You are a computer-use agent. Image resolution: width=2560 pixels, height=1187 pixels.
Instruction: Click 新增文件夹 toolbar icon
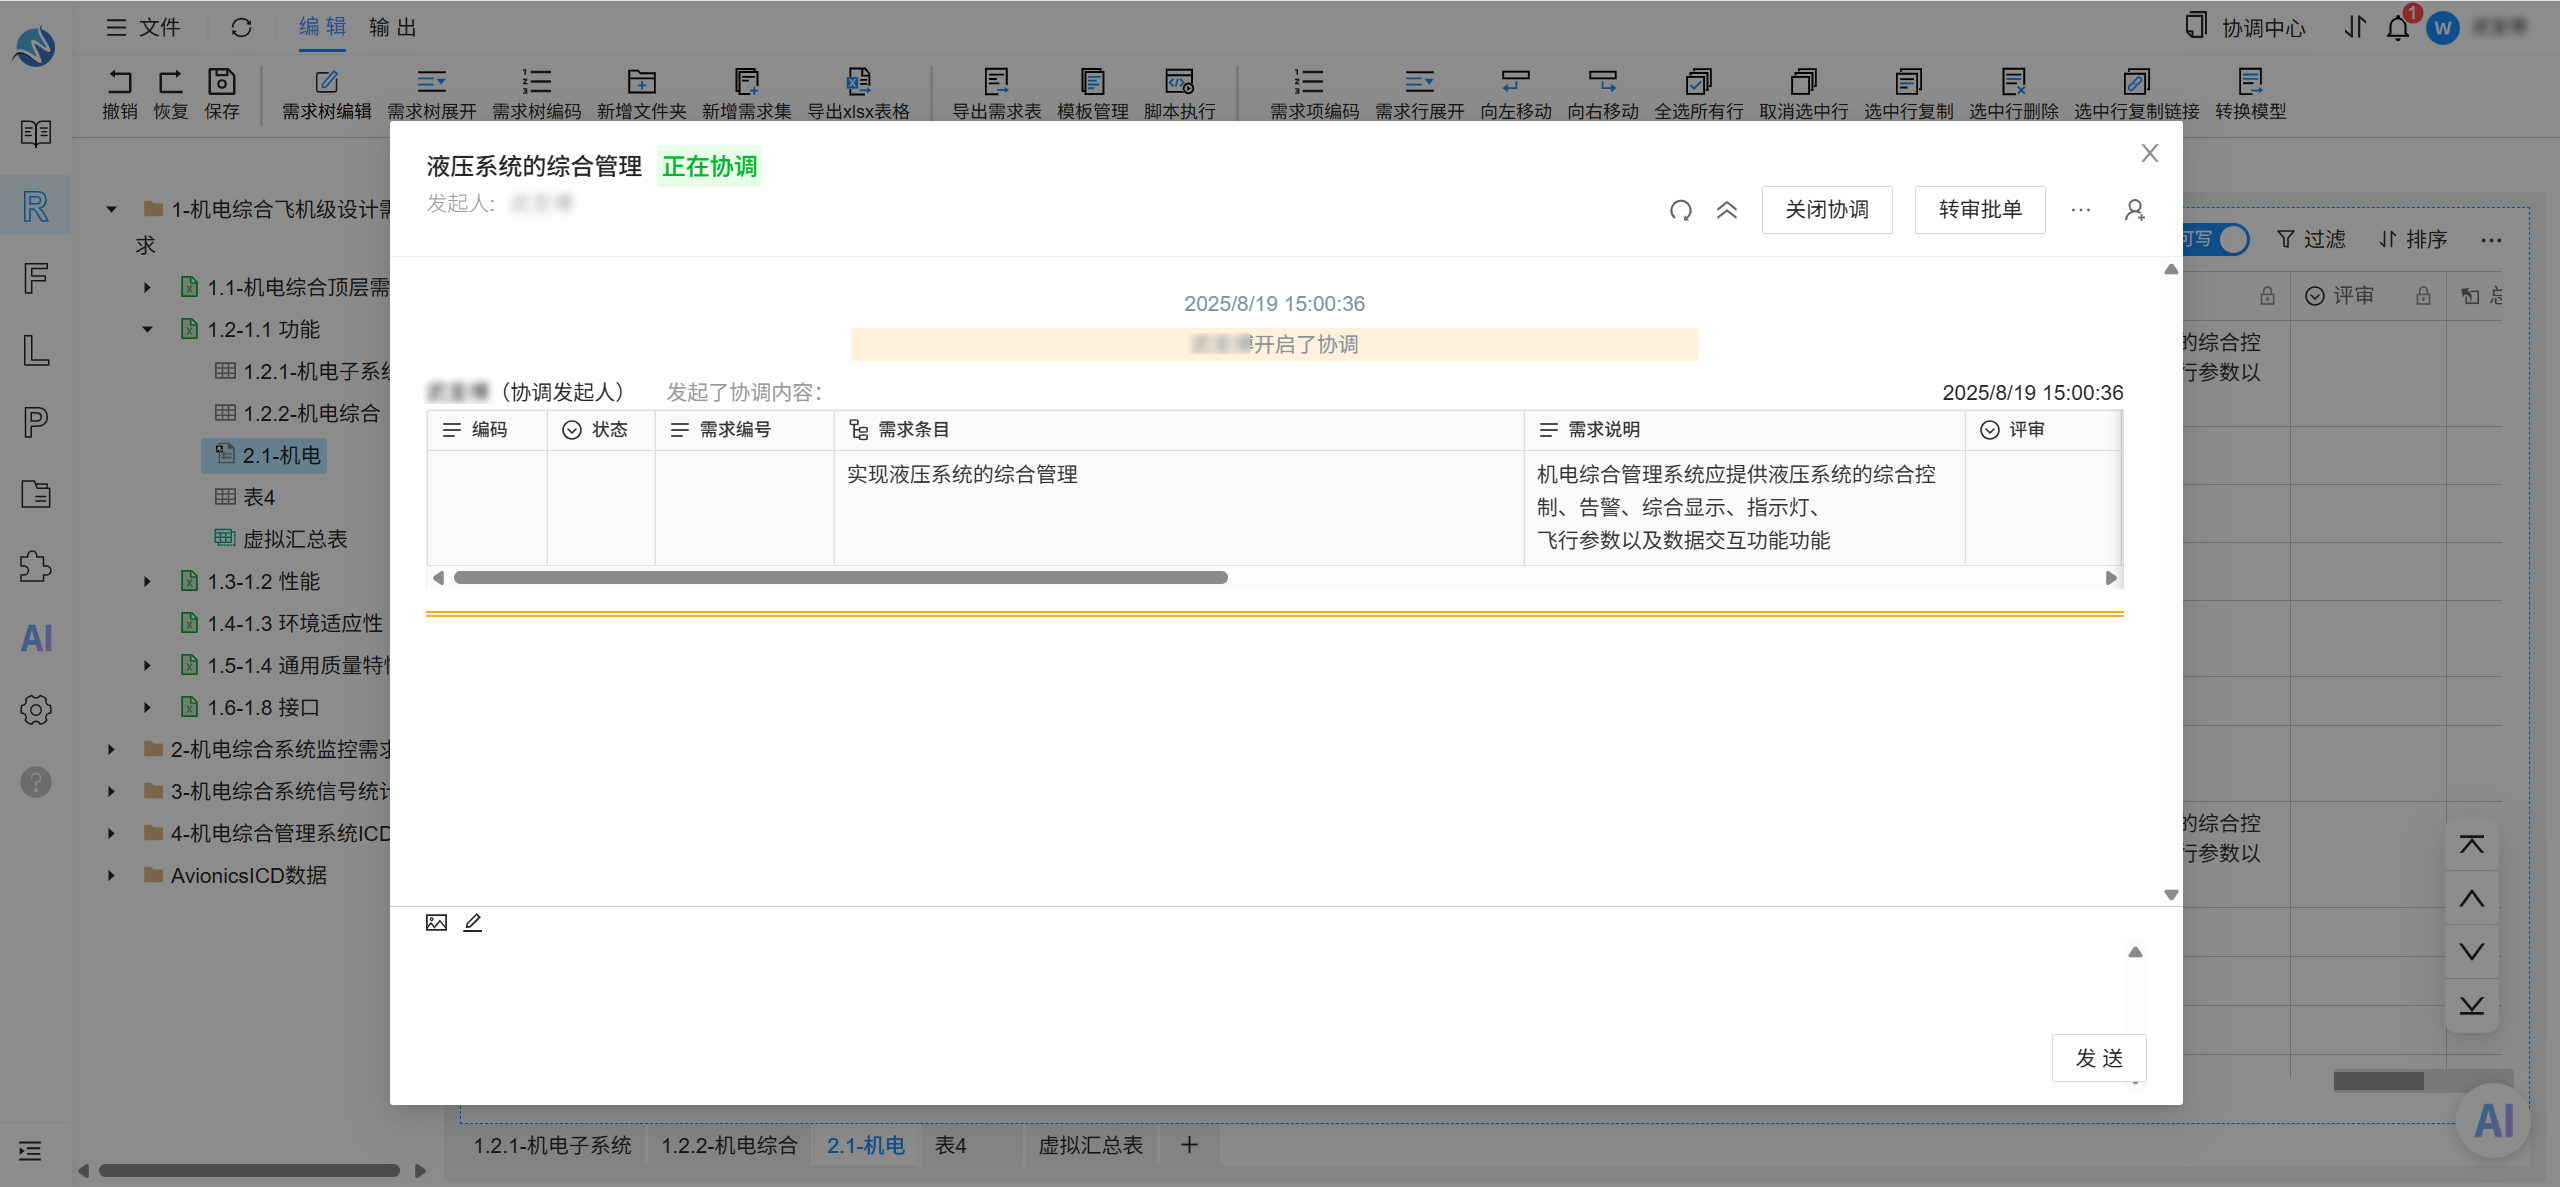[641, 82]
